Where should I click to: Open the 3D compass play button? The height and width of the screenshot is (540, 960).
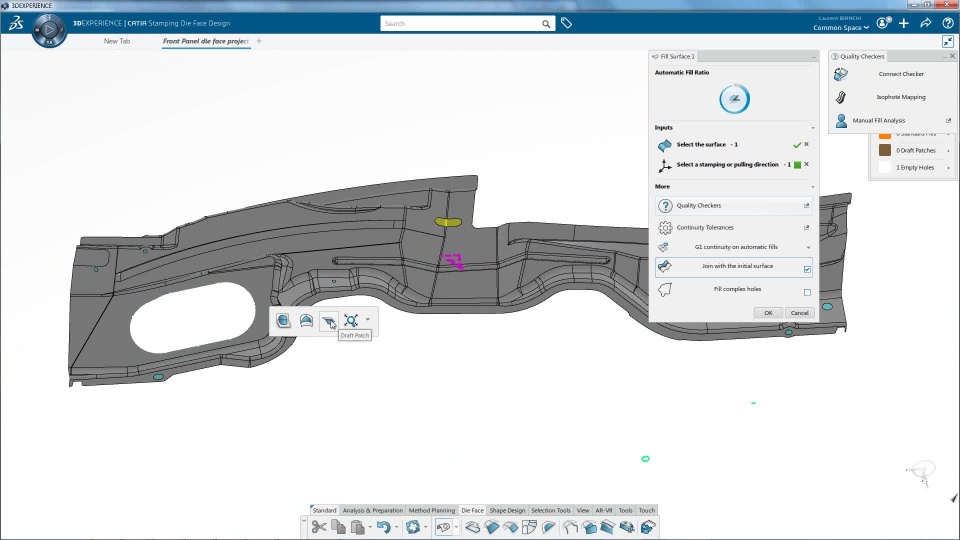(49, 32)
